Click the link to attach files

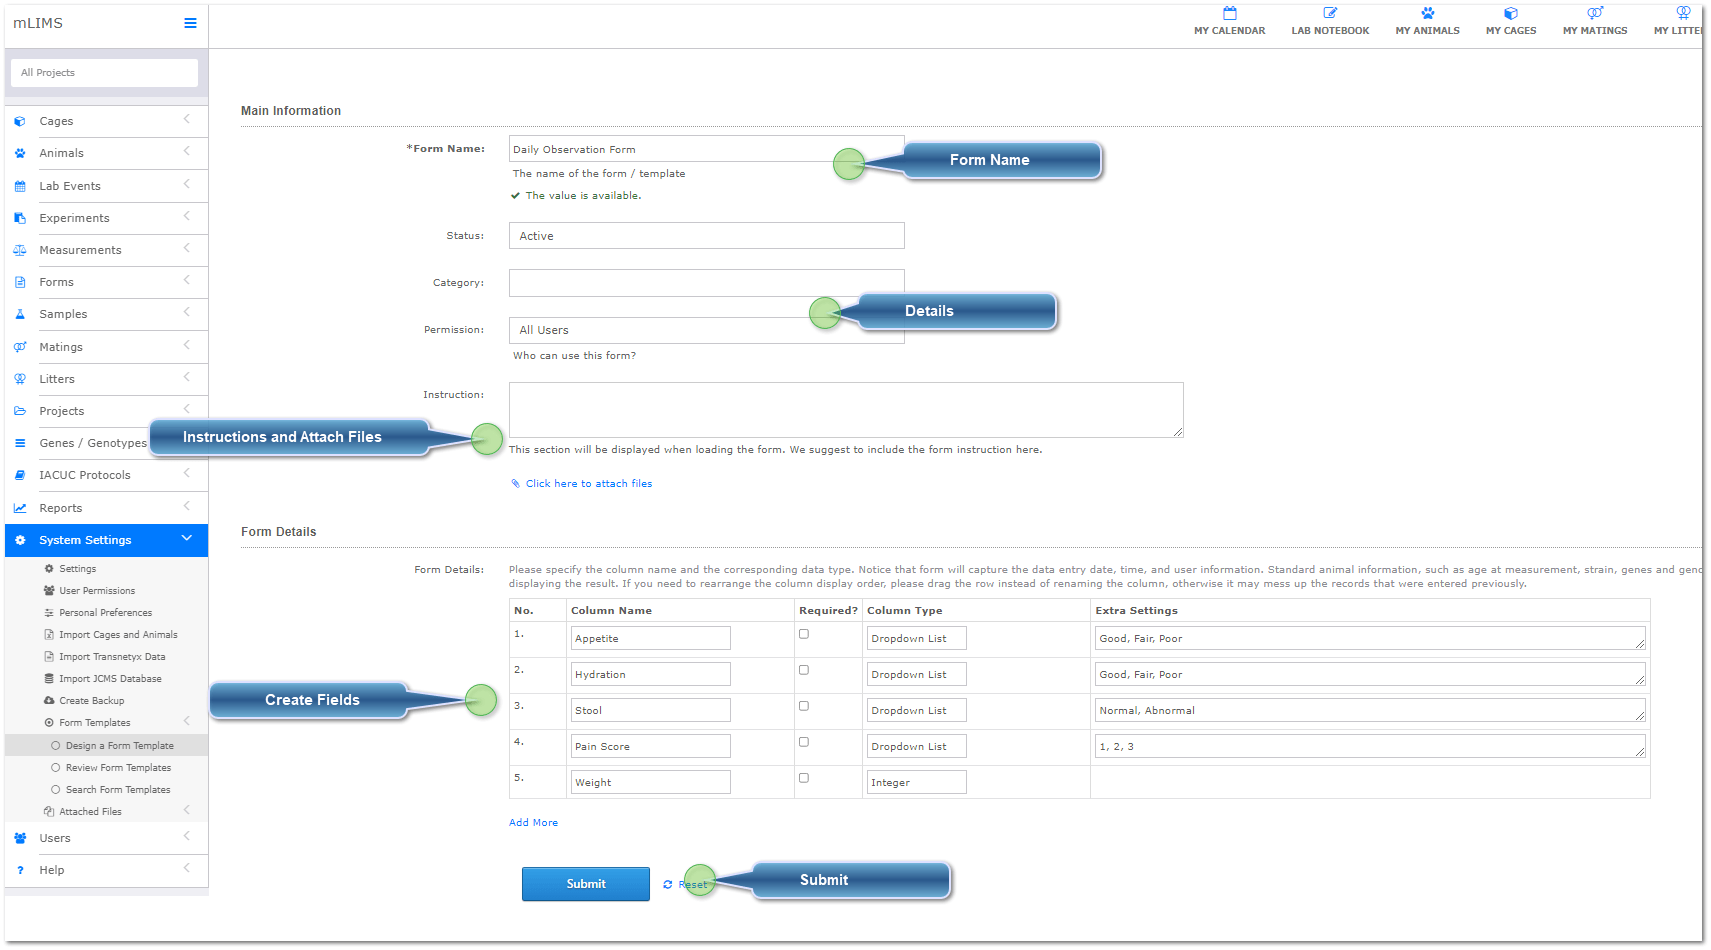click(x=588, y=483)
